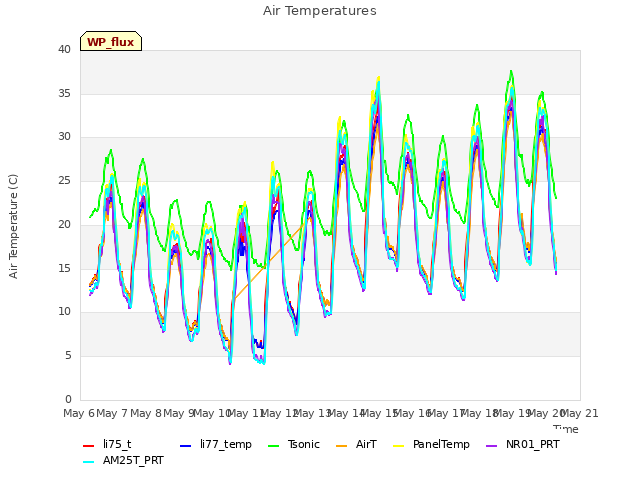Toggle the AM25T_PRT series in legend
The height and width of the screenshot is (480, 640).
(x=123, y=460)
